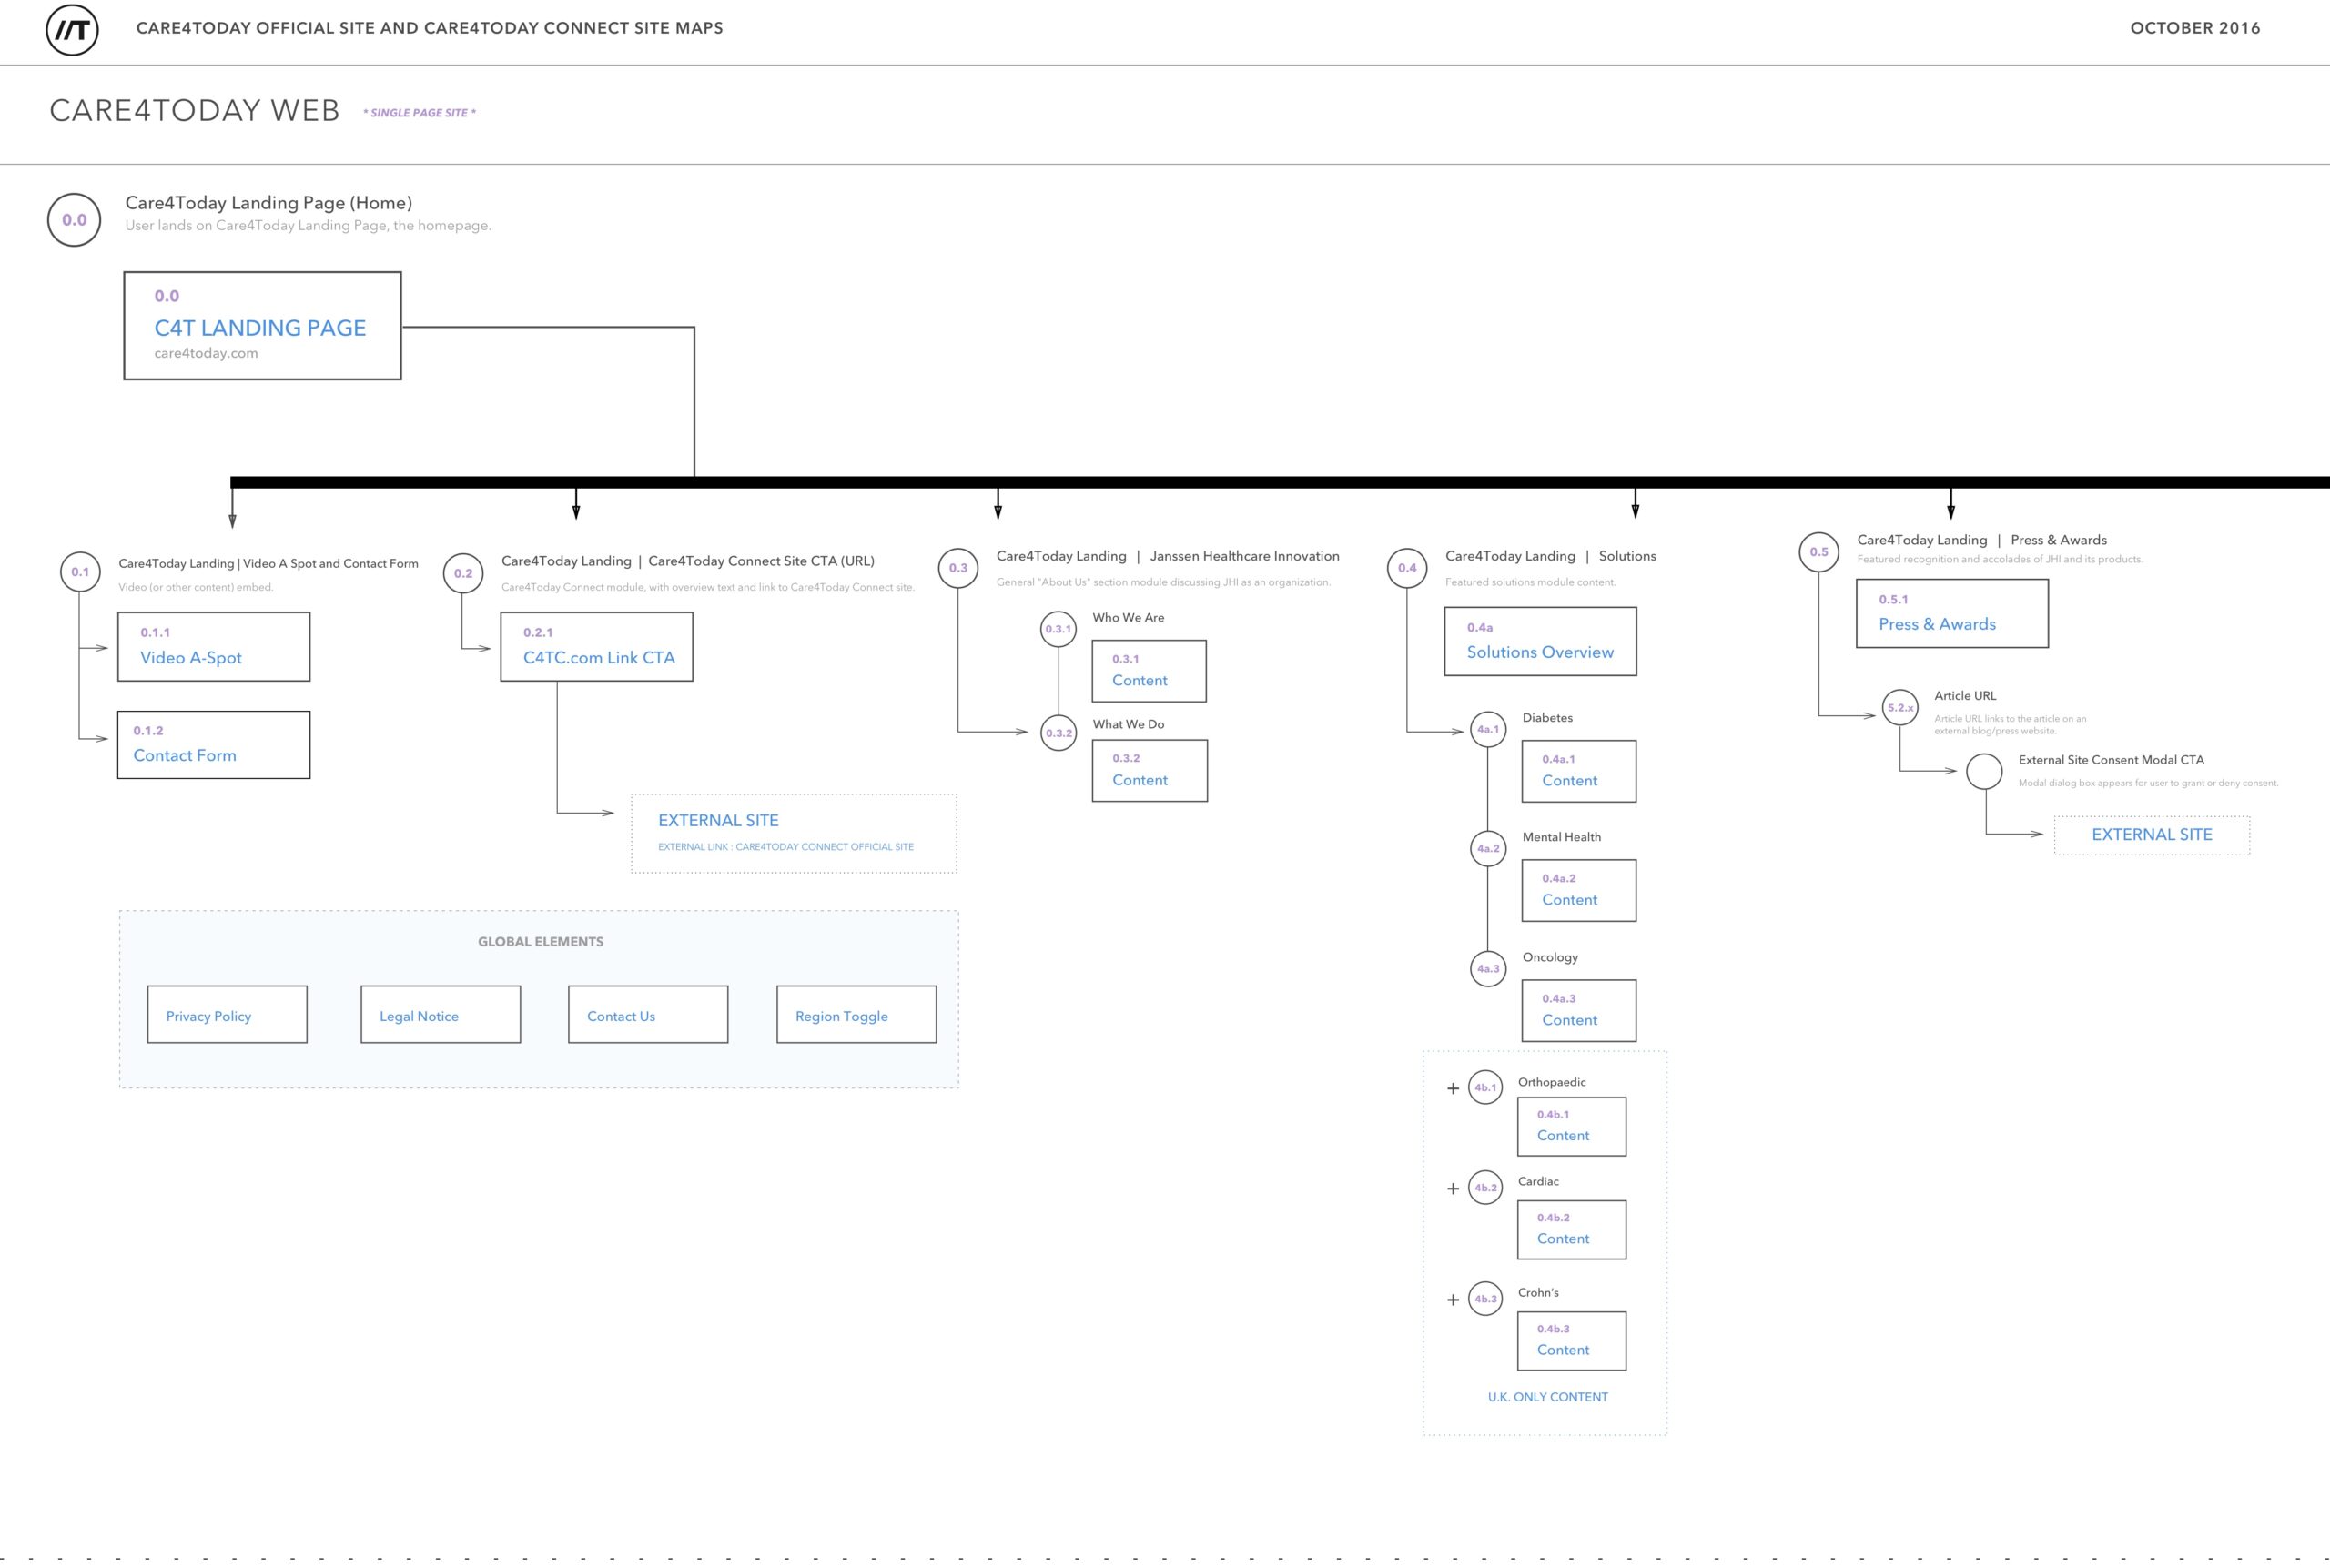
Task: Open the 0.4b.3 Content box
Action: pyautogui.click(x=1572, y=1341)
